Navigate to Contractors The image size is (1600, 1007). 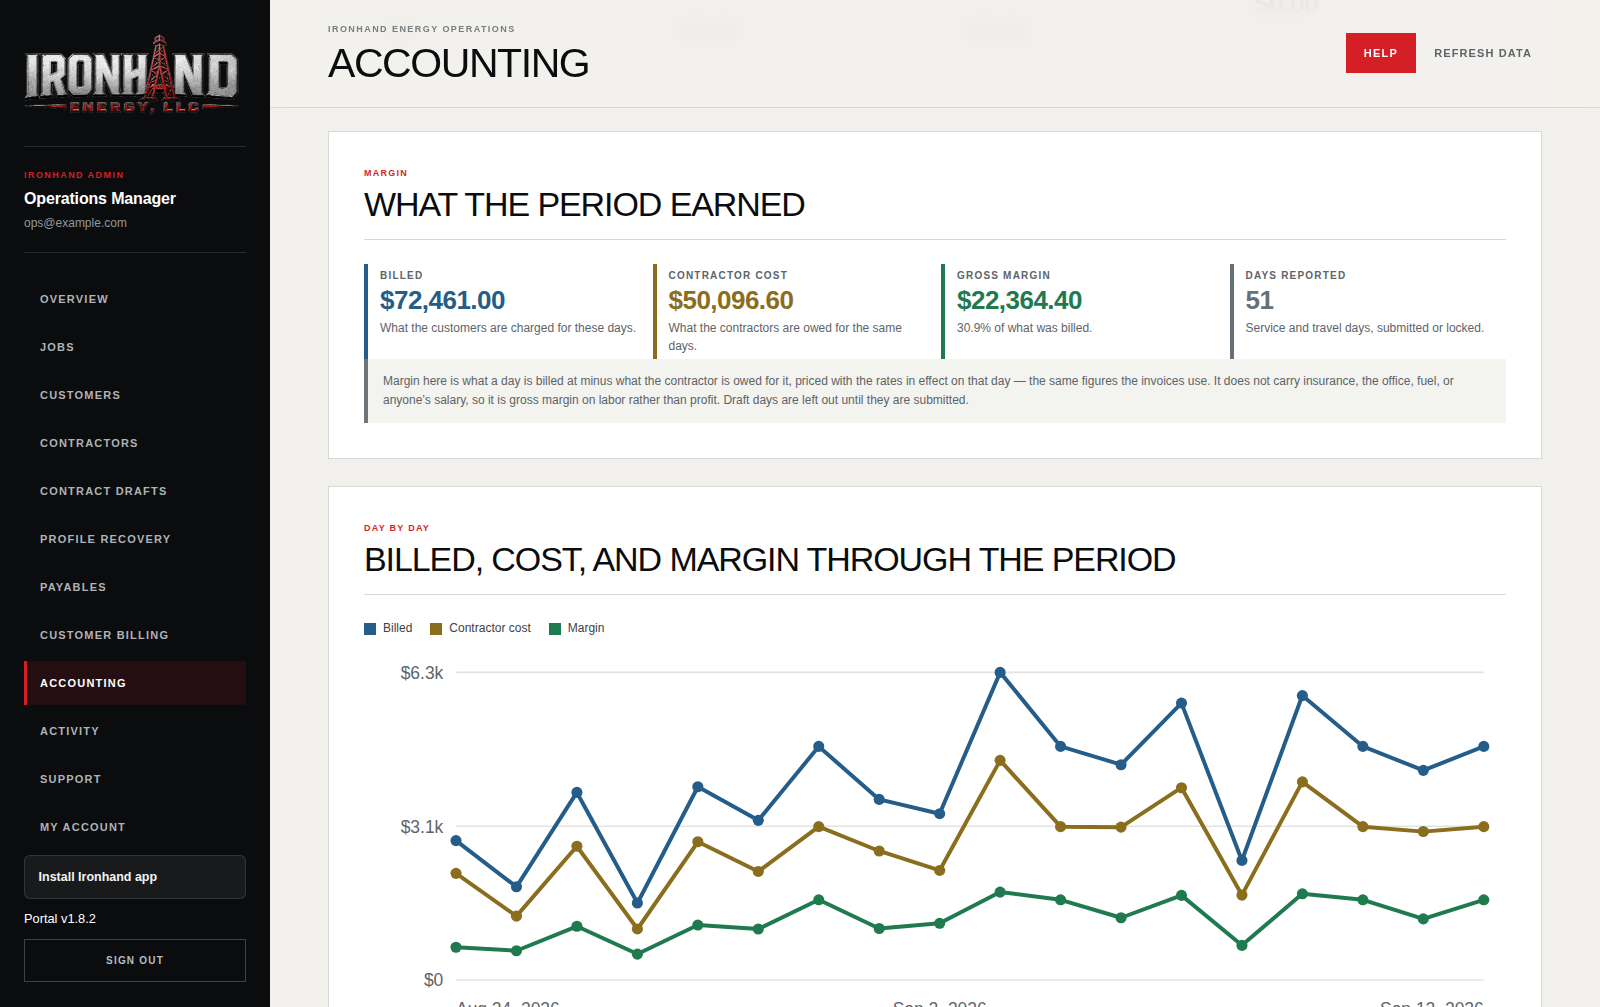(135, 443)
